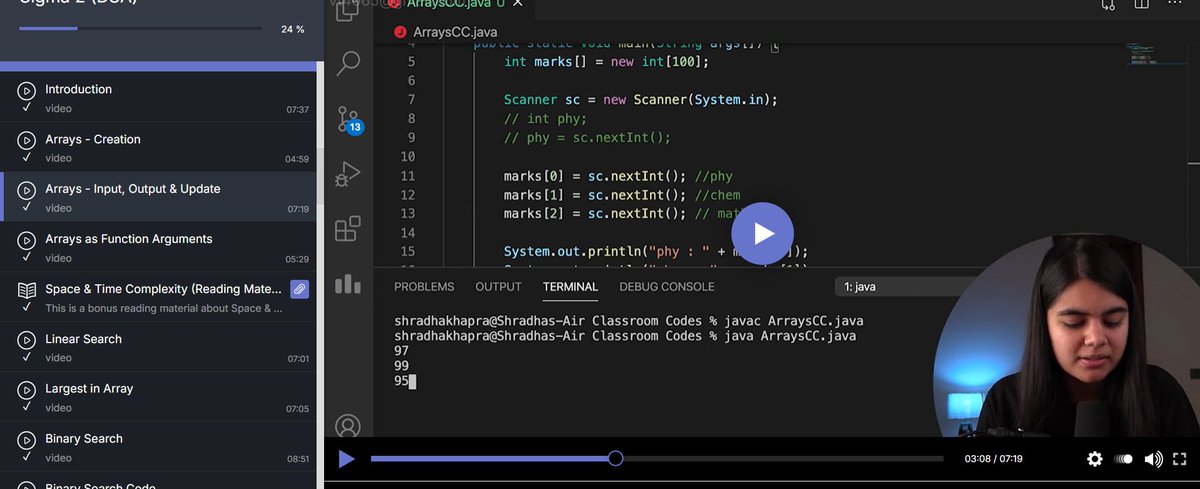Screen dimensions: 1200x489
Task: Click the completed checkmark under Binary Search
Action: pyautogui.click(x=27, y=457)
